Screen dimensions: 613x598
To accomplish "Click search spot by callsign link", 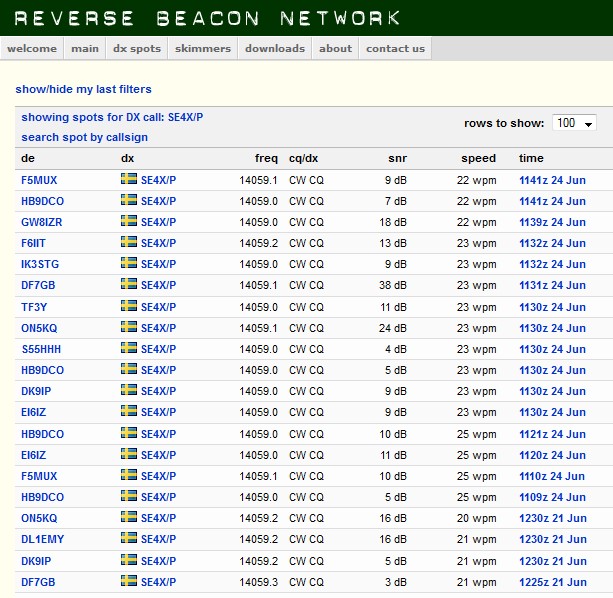I will click(x=77, y=137).
